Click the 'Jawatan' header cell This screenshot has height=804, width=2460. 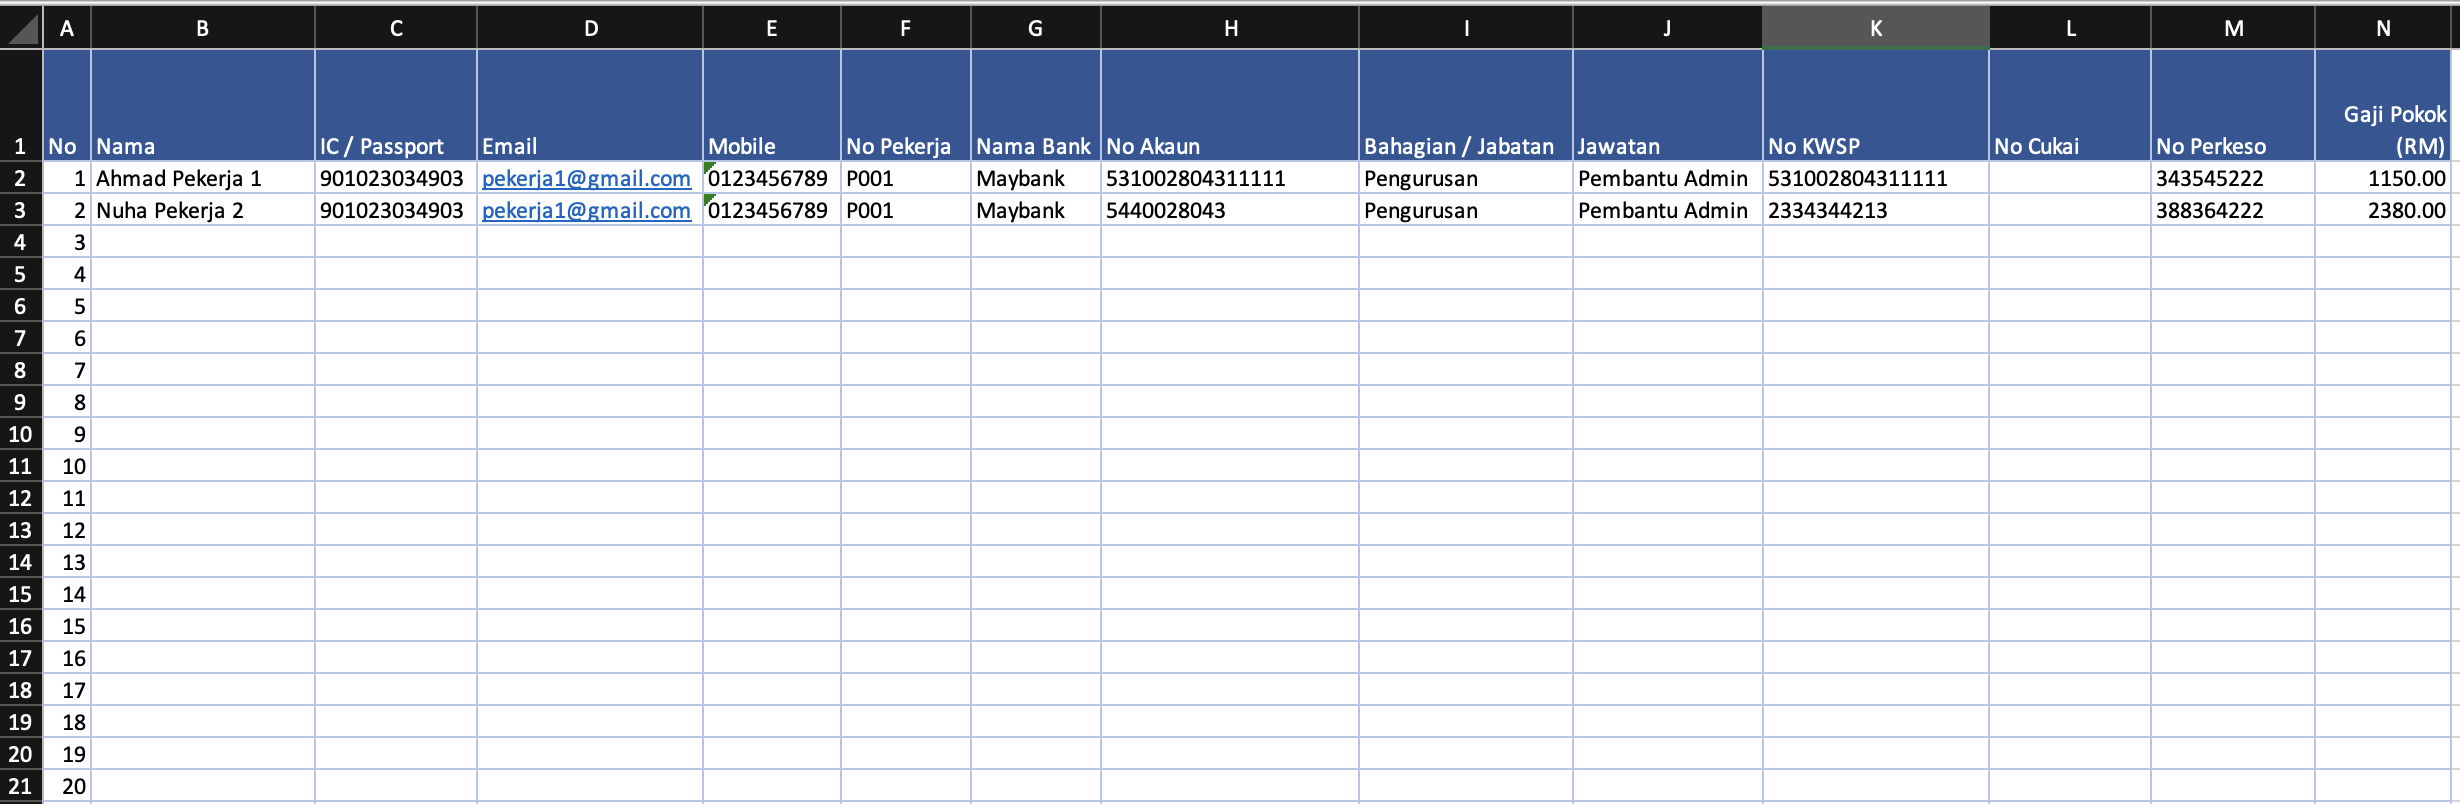pyautogui.click(x=1668, y=105)
